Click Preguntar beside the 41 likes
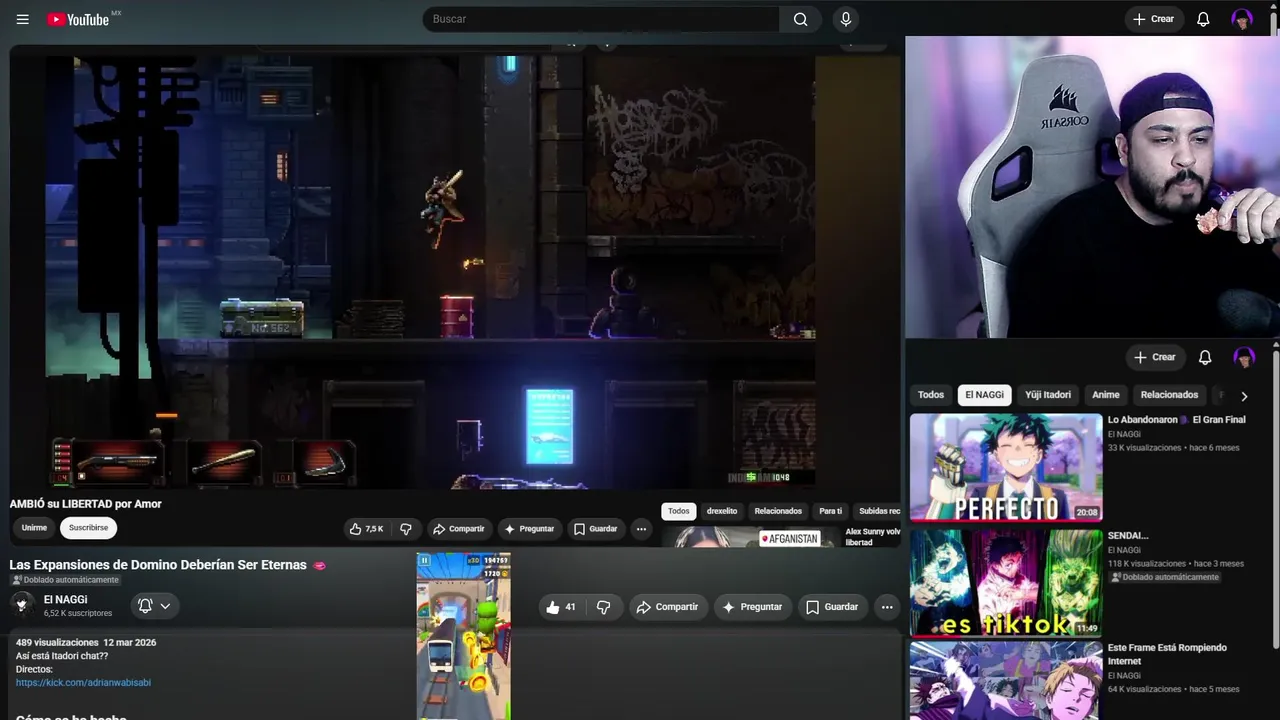The height and width of the screenshot is (720, 1280). [752, 607]
